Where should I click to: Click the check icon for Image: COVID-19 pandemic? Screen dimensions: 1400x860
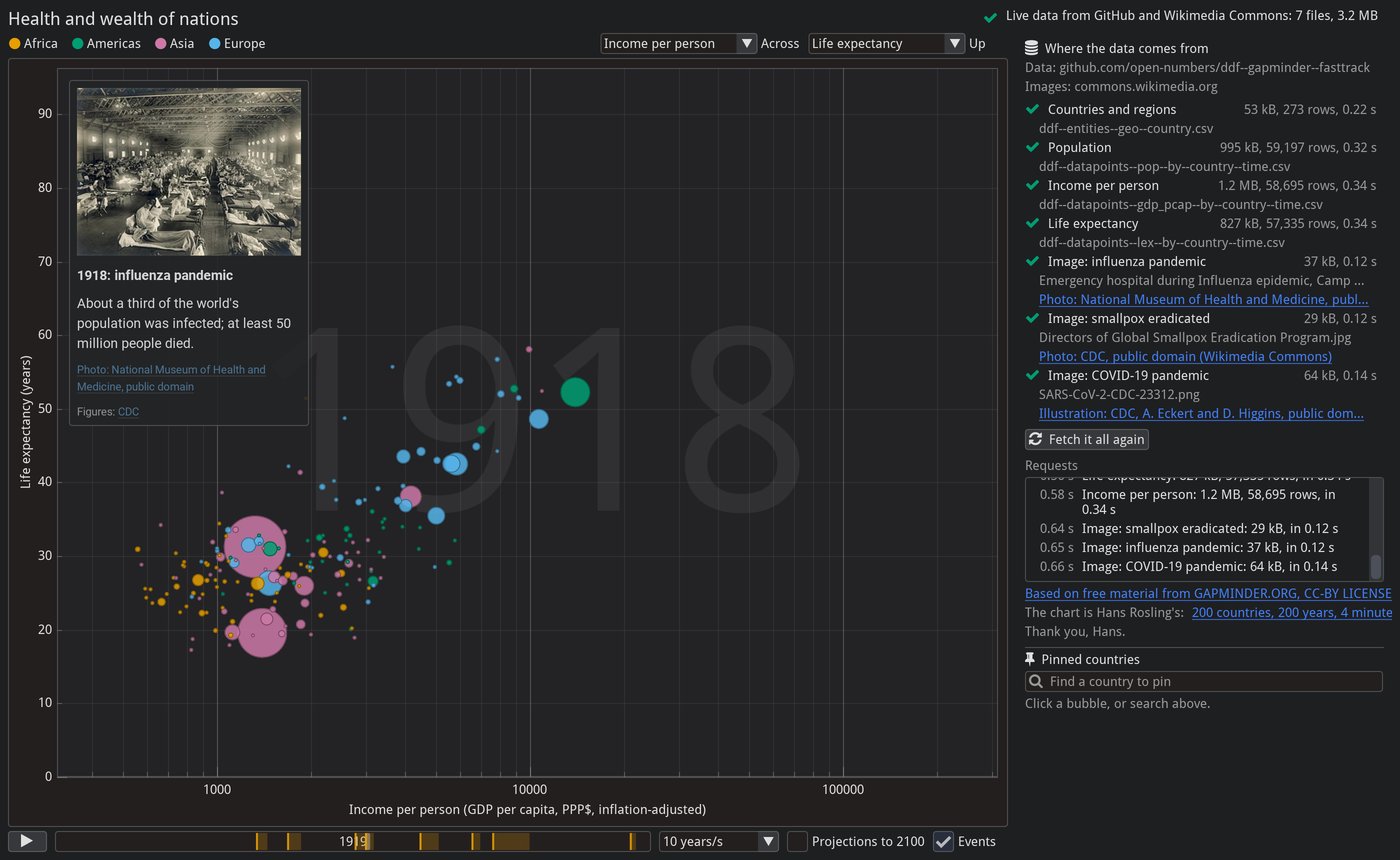tap(1032, 375)
